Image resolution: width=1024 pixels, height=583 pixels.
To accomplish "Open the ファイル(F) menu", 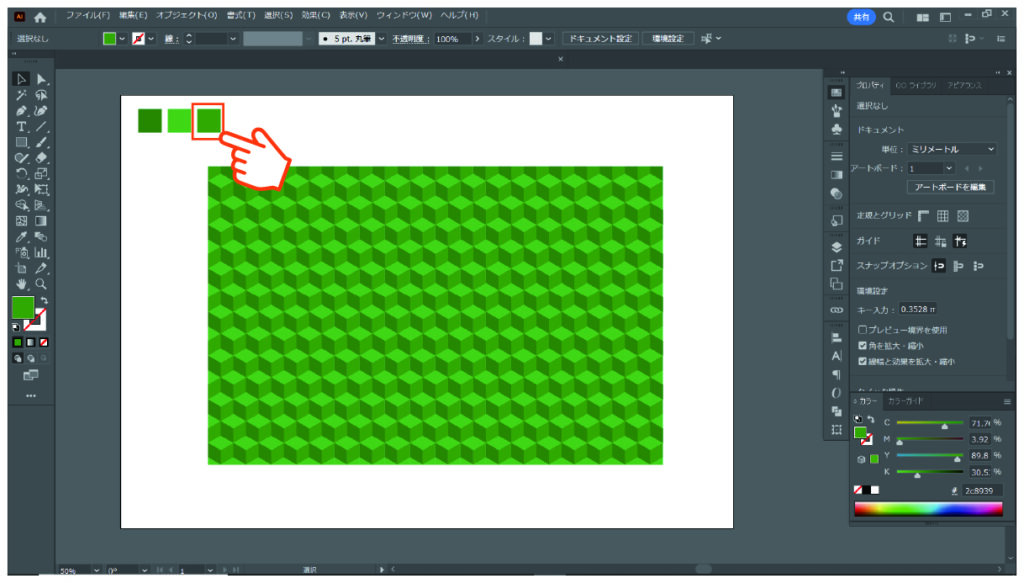I will click(x=88, y=15).
